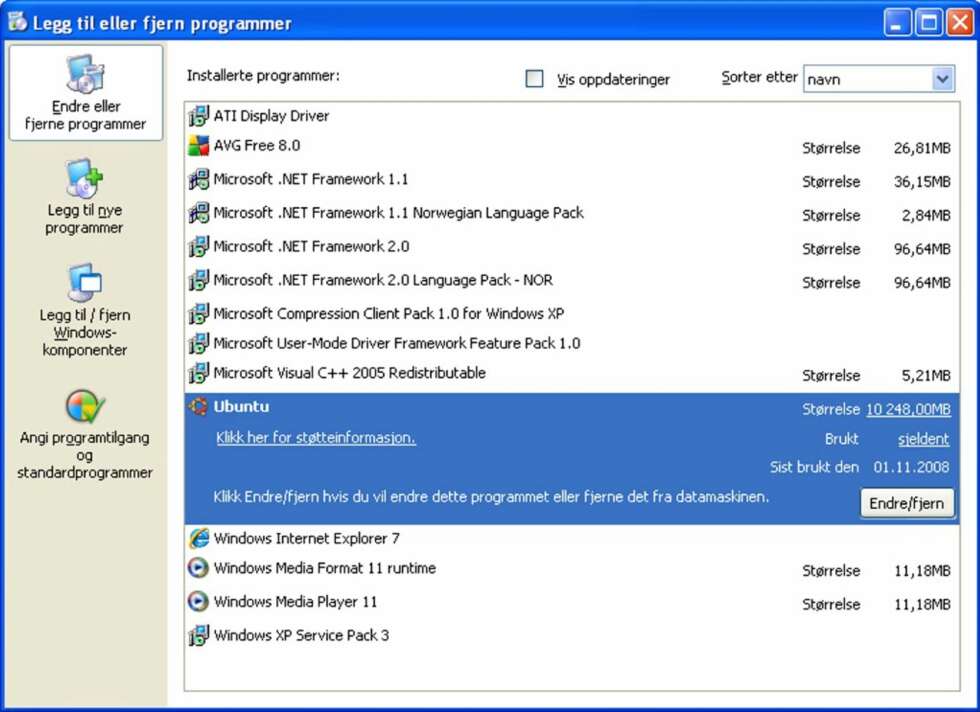The image size is (980, 712).
Task: Click the .NET Framework 1.1 Norwegian Language Pack icon
Action: tap(198, 213)
